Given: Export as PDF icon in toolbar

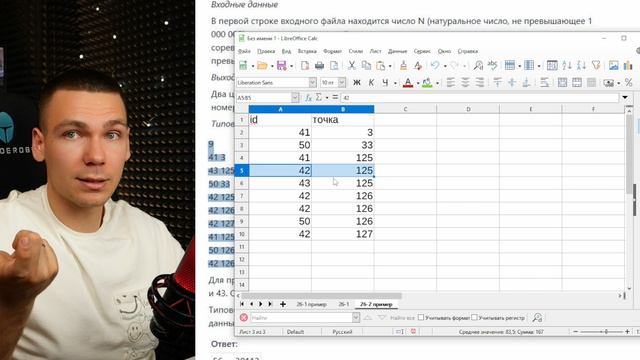Looking at the screenshot, I should pos(305,65).
